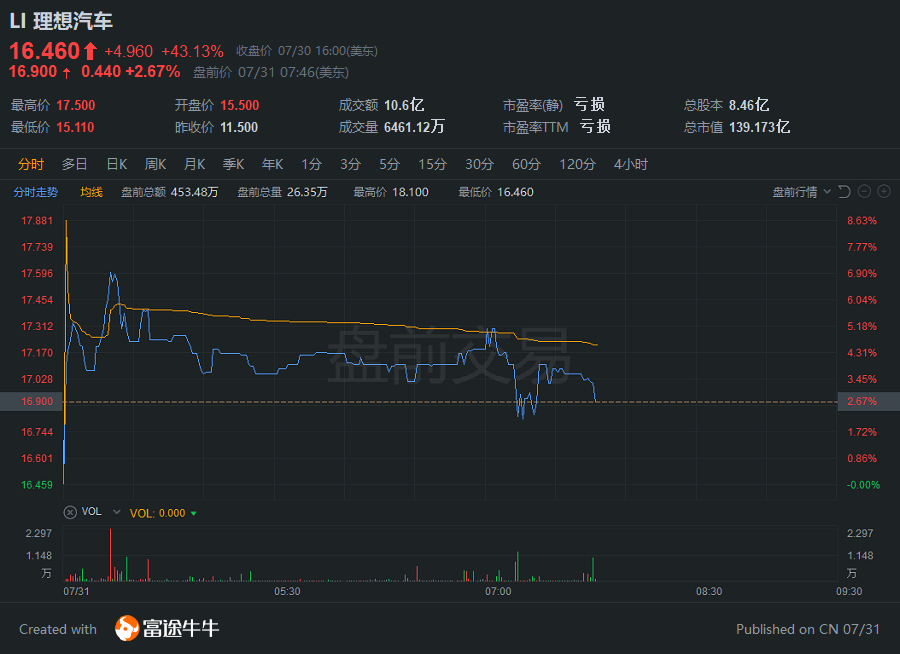Click the undo/reset chart icon
Image resolution: width=900 pixels, height=654 pixels.
(x=844, y=192)
